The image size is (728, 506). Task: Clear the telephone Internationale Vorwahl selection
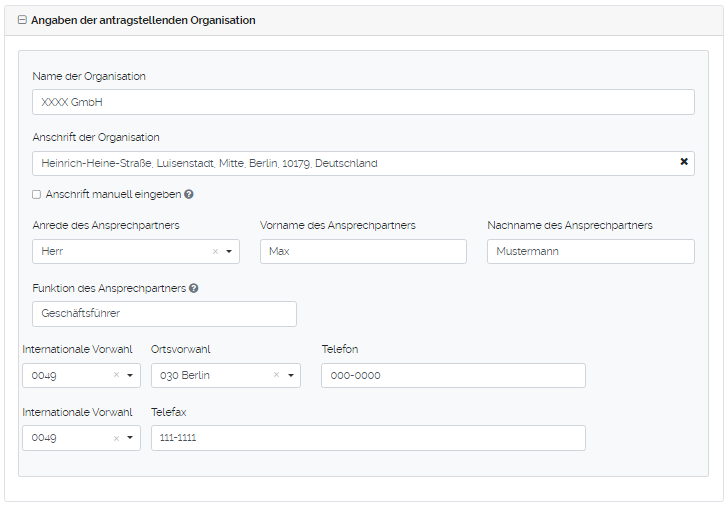[x=116, y=376]
